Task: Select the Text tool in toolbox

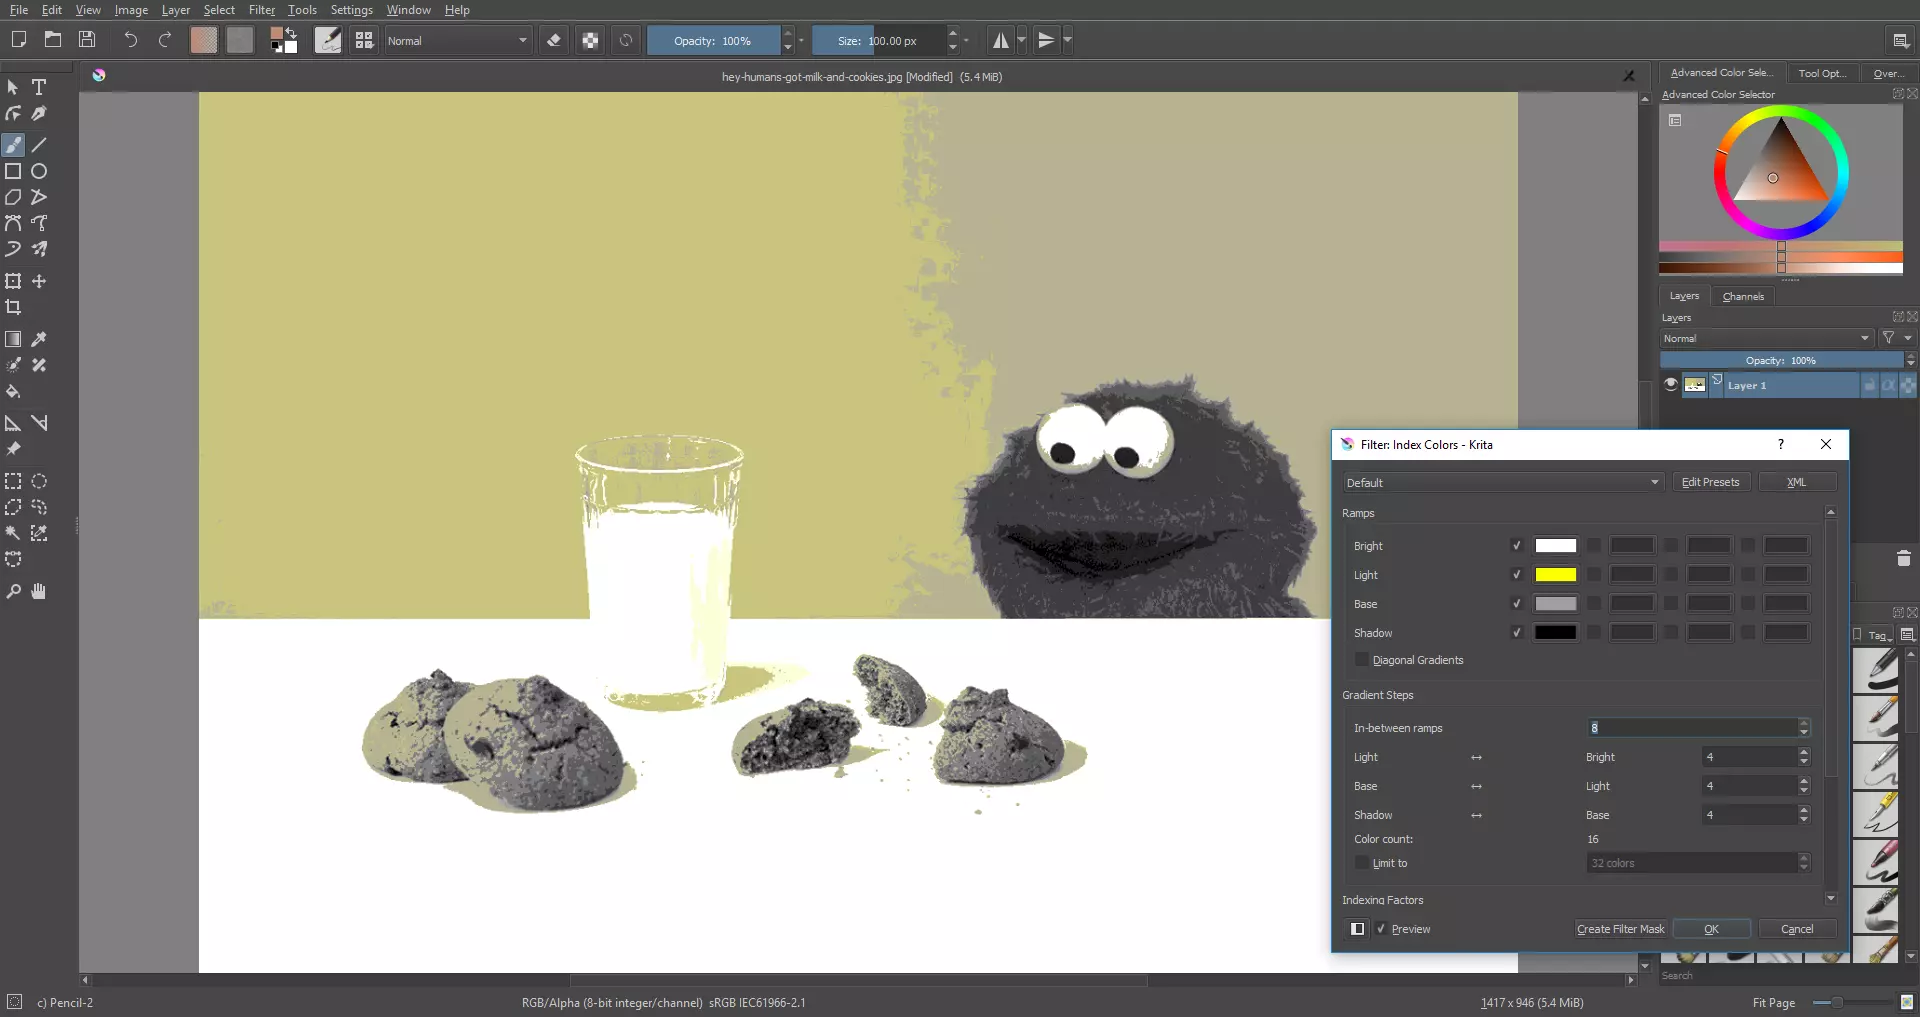Action: [39, 87]
